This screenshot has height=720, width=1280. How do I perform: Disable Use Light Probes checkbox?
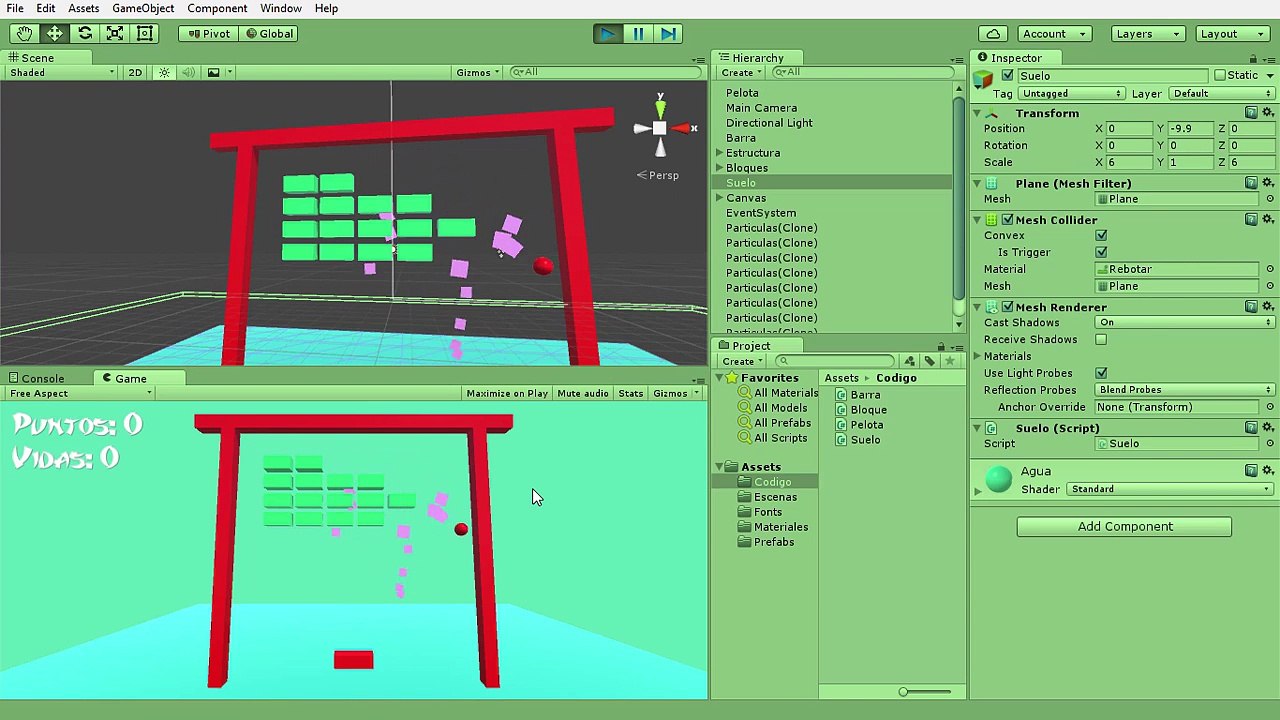(1101, 373)
